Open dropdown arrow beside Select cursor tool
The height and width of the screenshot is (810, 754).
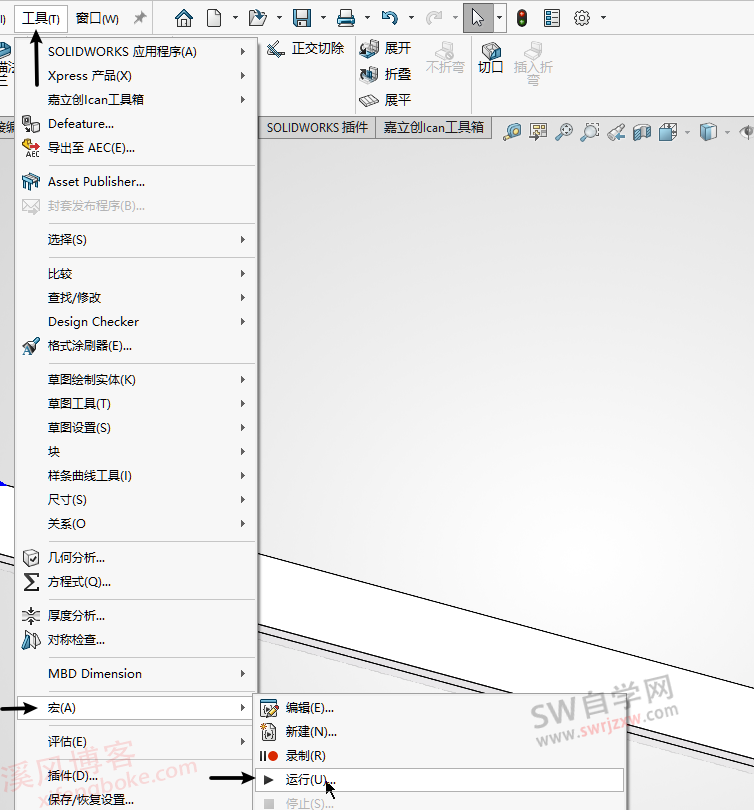(499, 18)
